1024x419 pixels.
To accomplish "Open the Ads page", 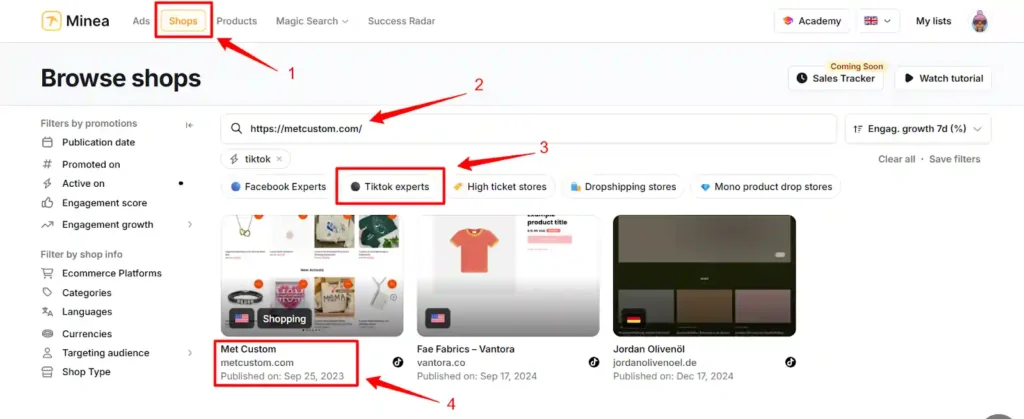I will tap(141, 21).
